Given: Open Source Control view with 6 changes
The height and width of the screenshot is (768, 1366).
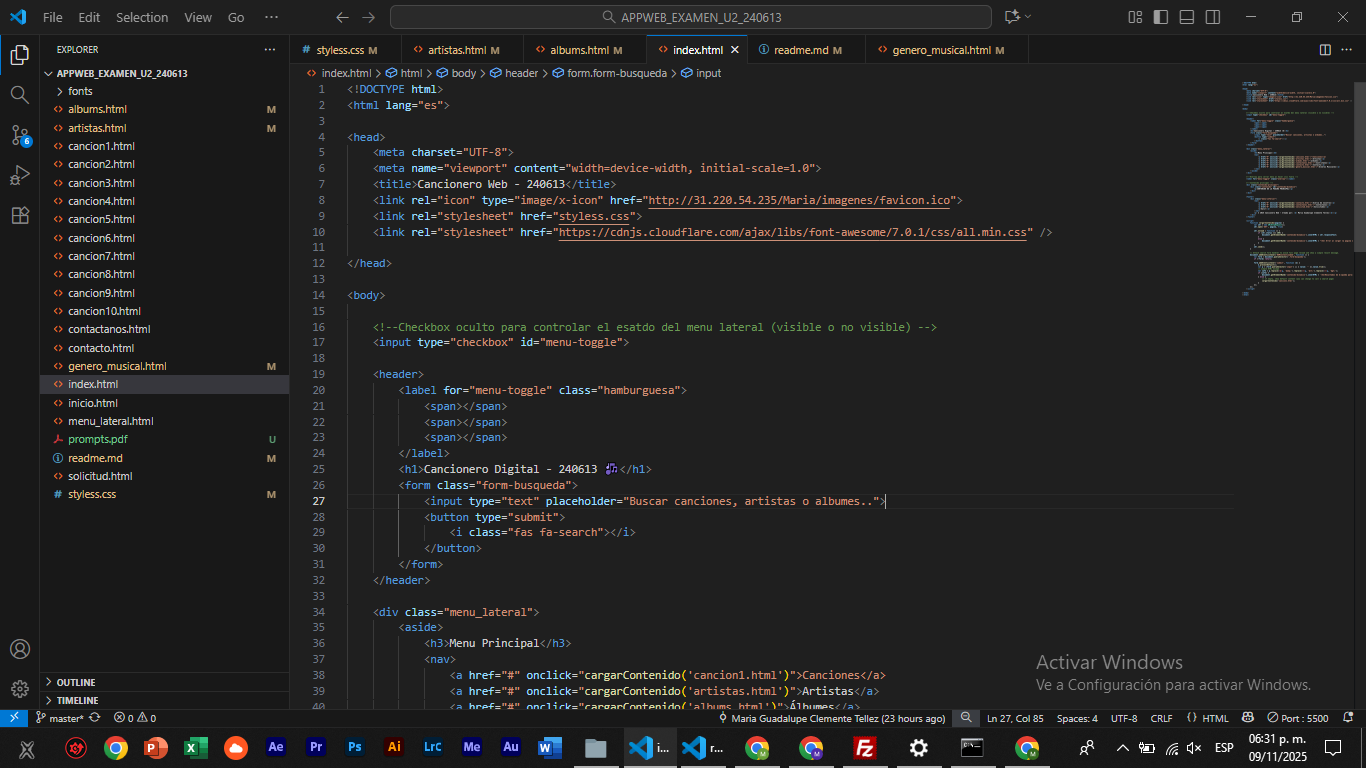Looking at the screenshot, I should pos(19,135).
